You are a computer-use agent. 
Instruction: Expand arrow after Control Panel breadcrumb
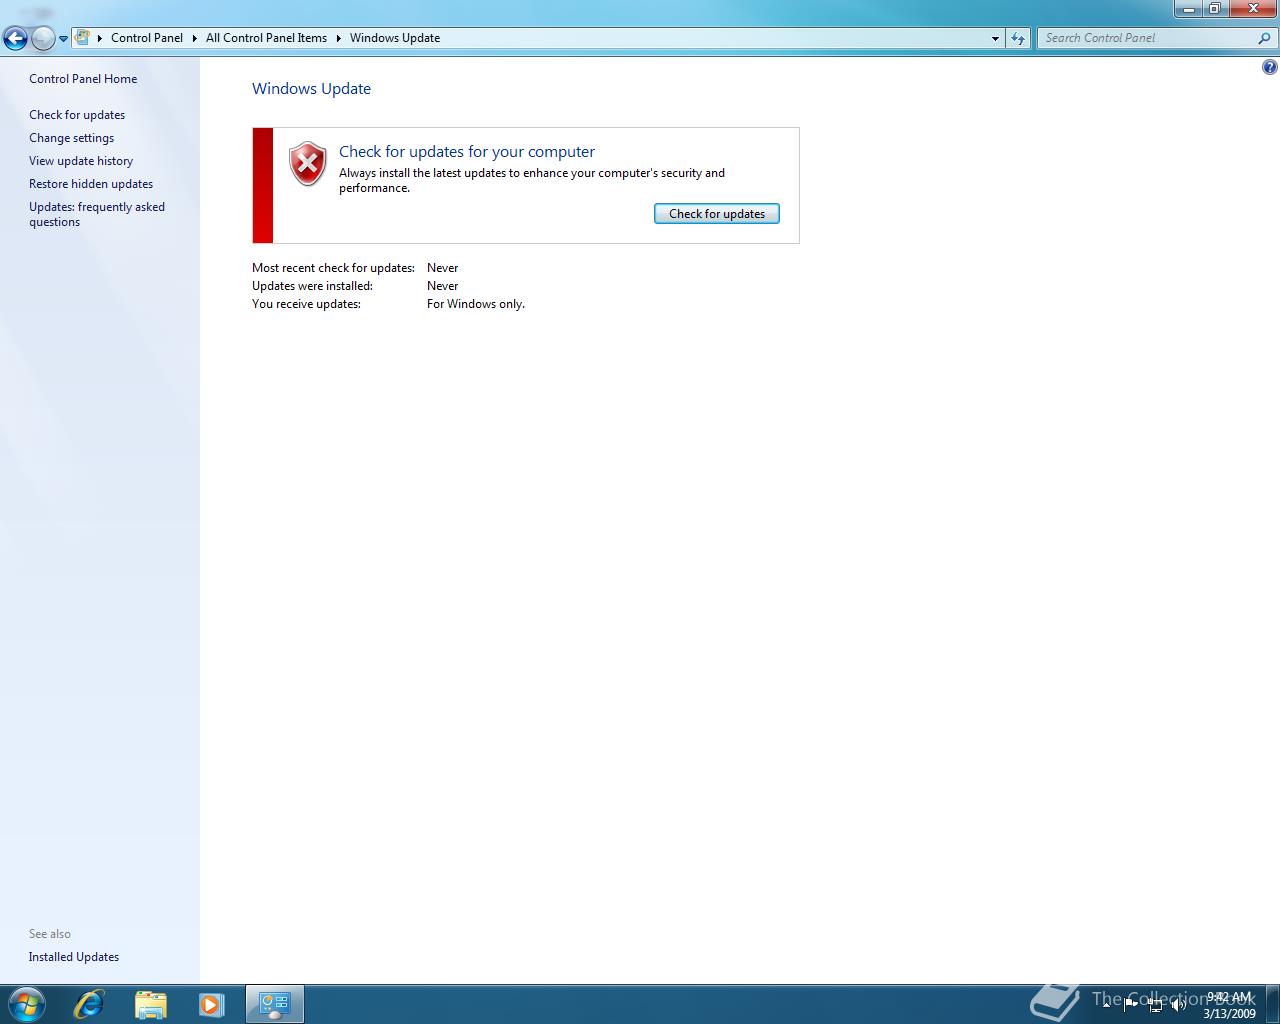coord(195,38)
